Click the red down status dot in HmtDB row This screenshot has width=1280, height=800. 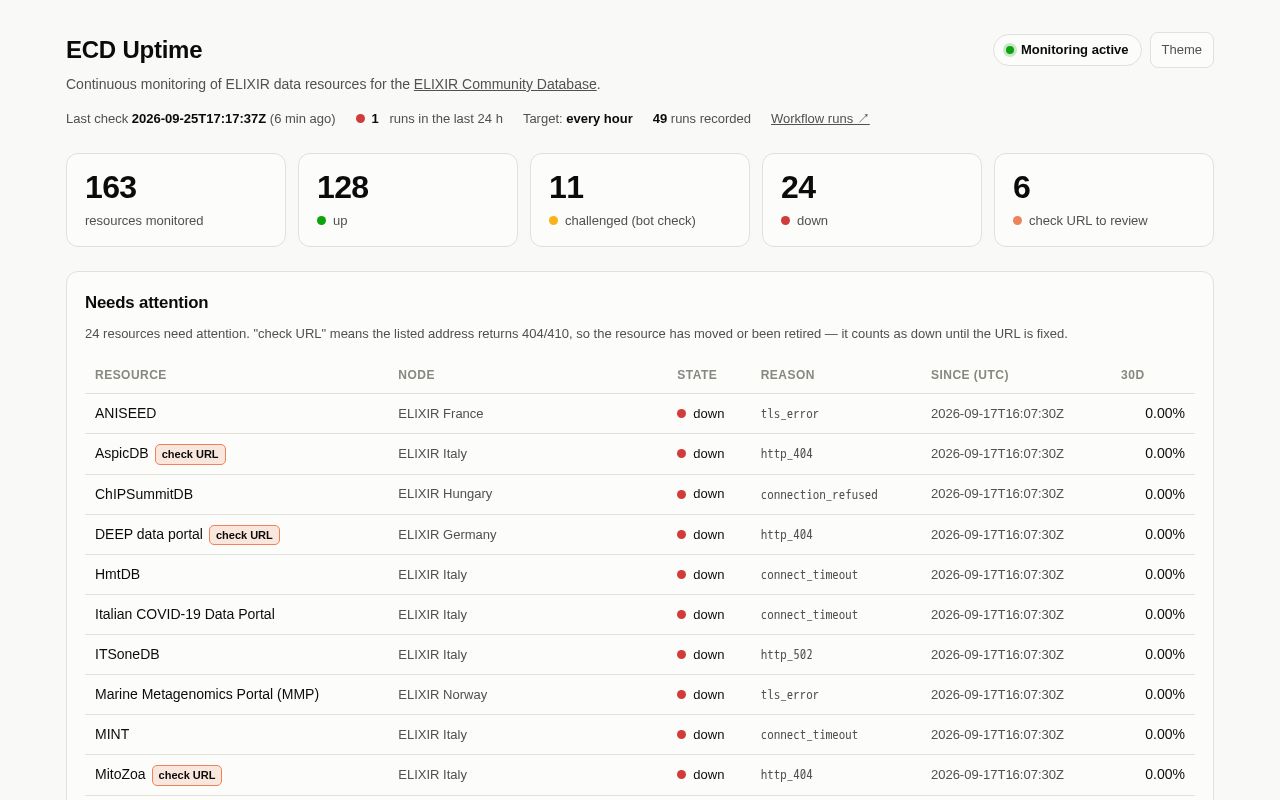pos(682,574)
